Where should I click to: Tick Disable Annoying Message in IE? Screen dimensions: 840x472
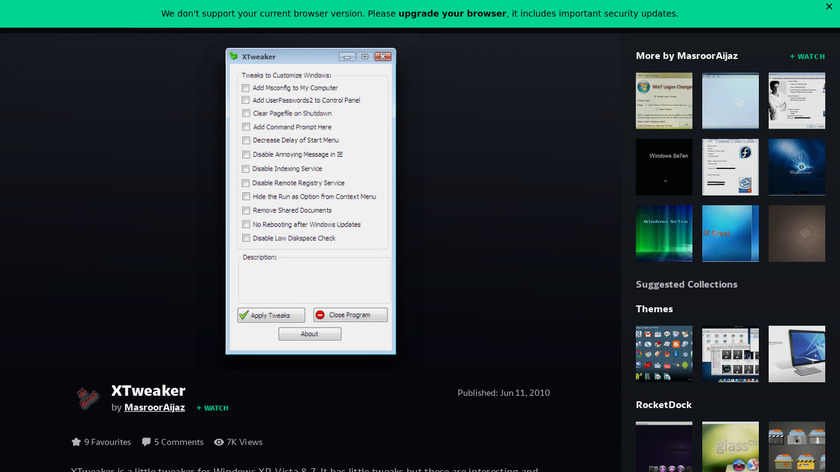[x=246, y=154]
